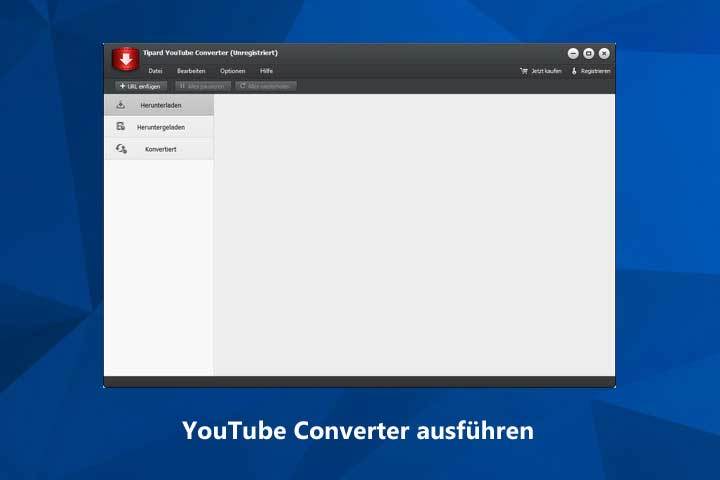Click the Registrieren key icon
This screenshot has height=480, width=720.
[x=574, y=71]
